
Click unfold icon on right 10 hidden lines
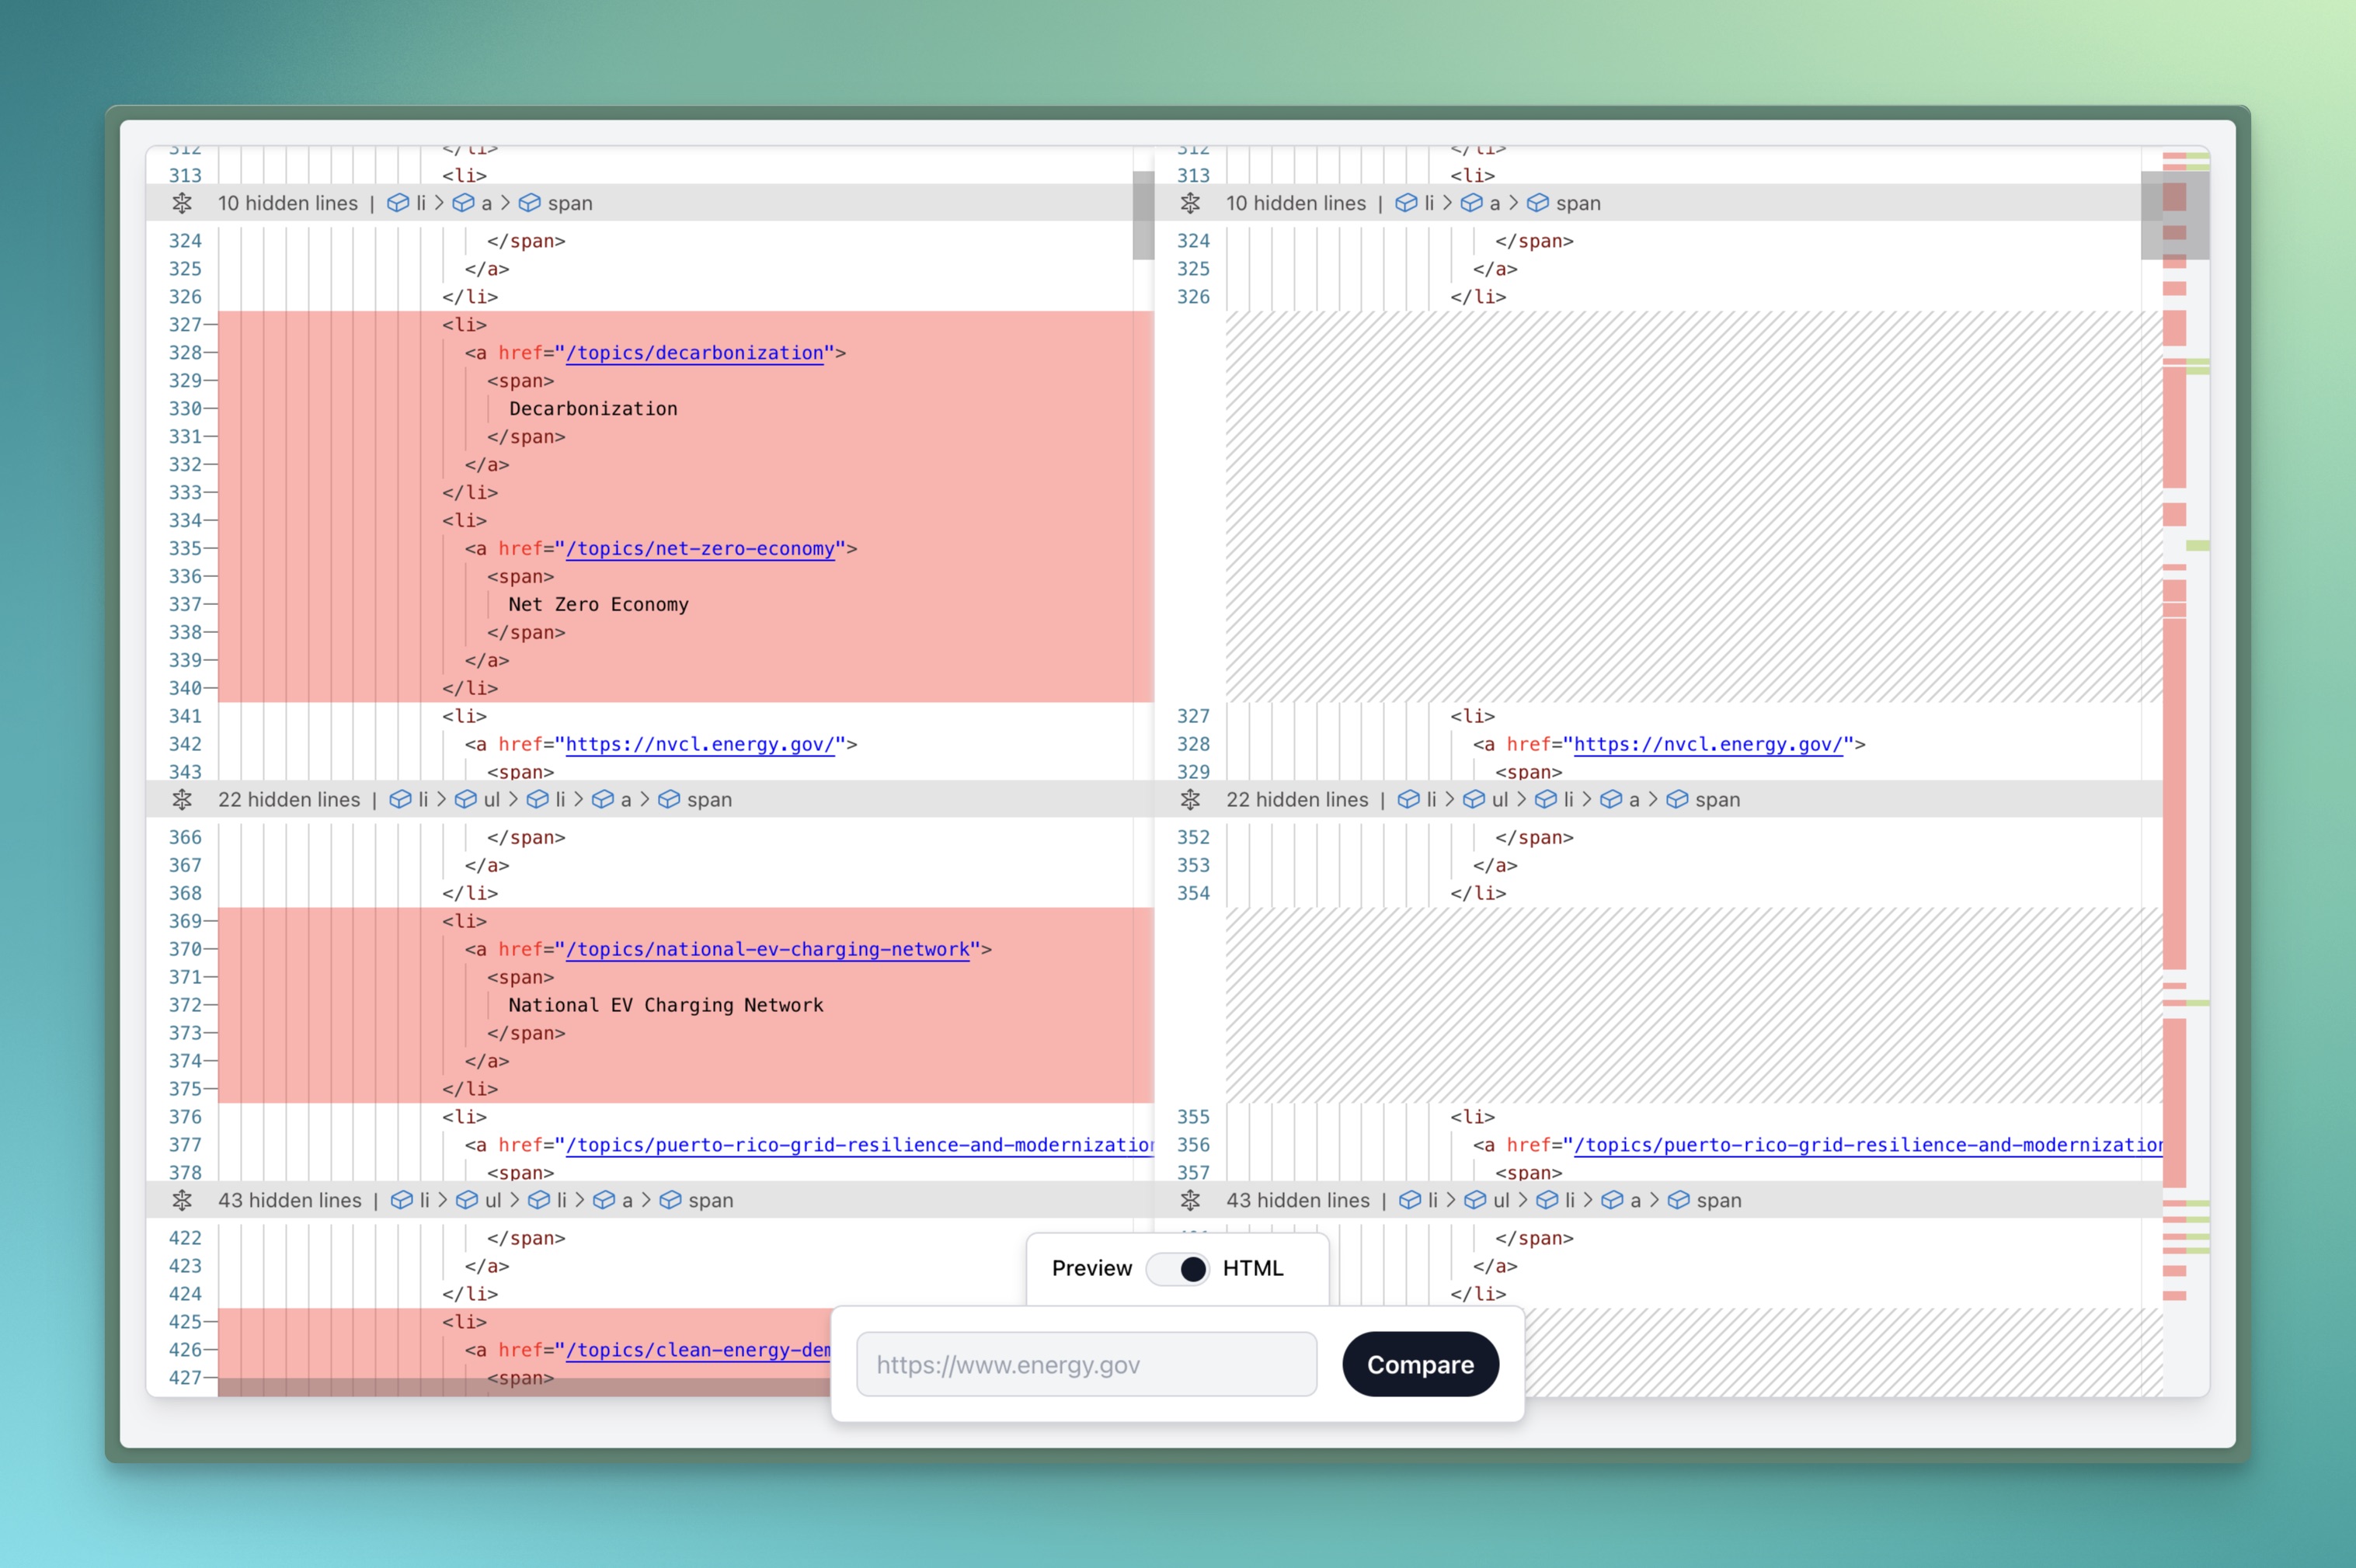pos(1190,203)
